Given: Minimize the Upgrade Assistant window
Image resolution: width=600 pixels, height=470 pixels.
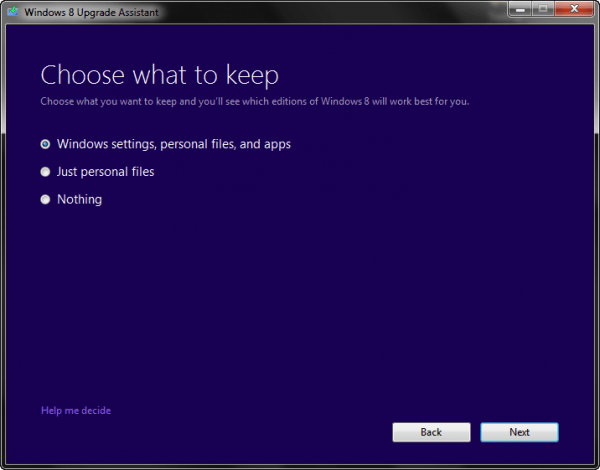Looking at the screenshot, I should [520, 8].
